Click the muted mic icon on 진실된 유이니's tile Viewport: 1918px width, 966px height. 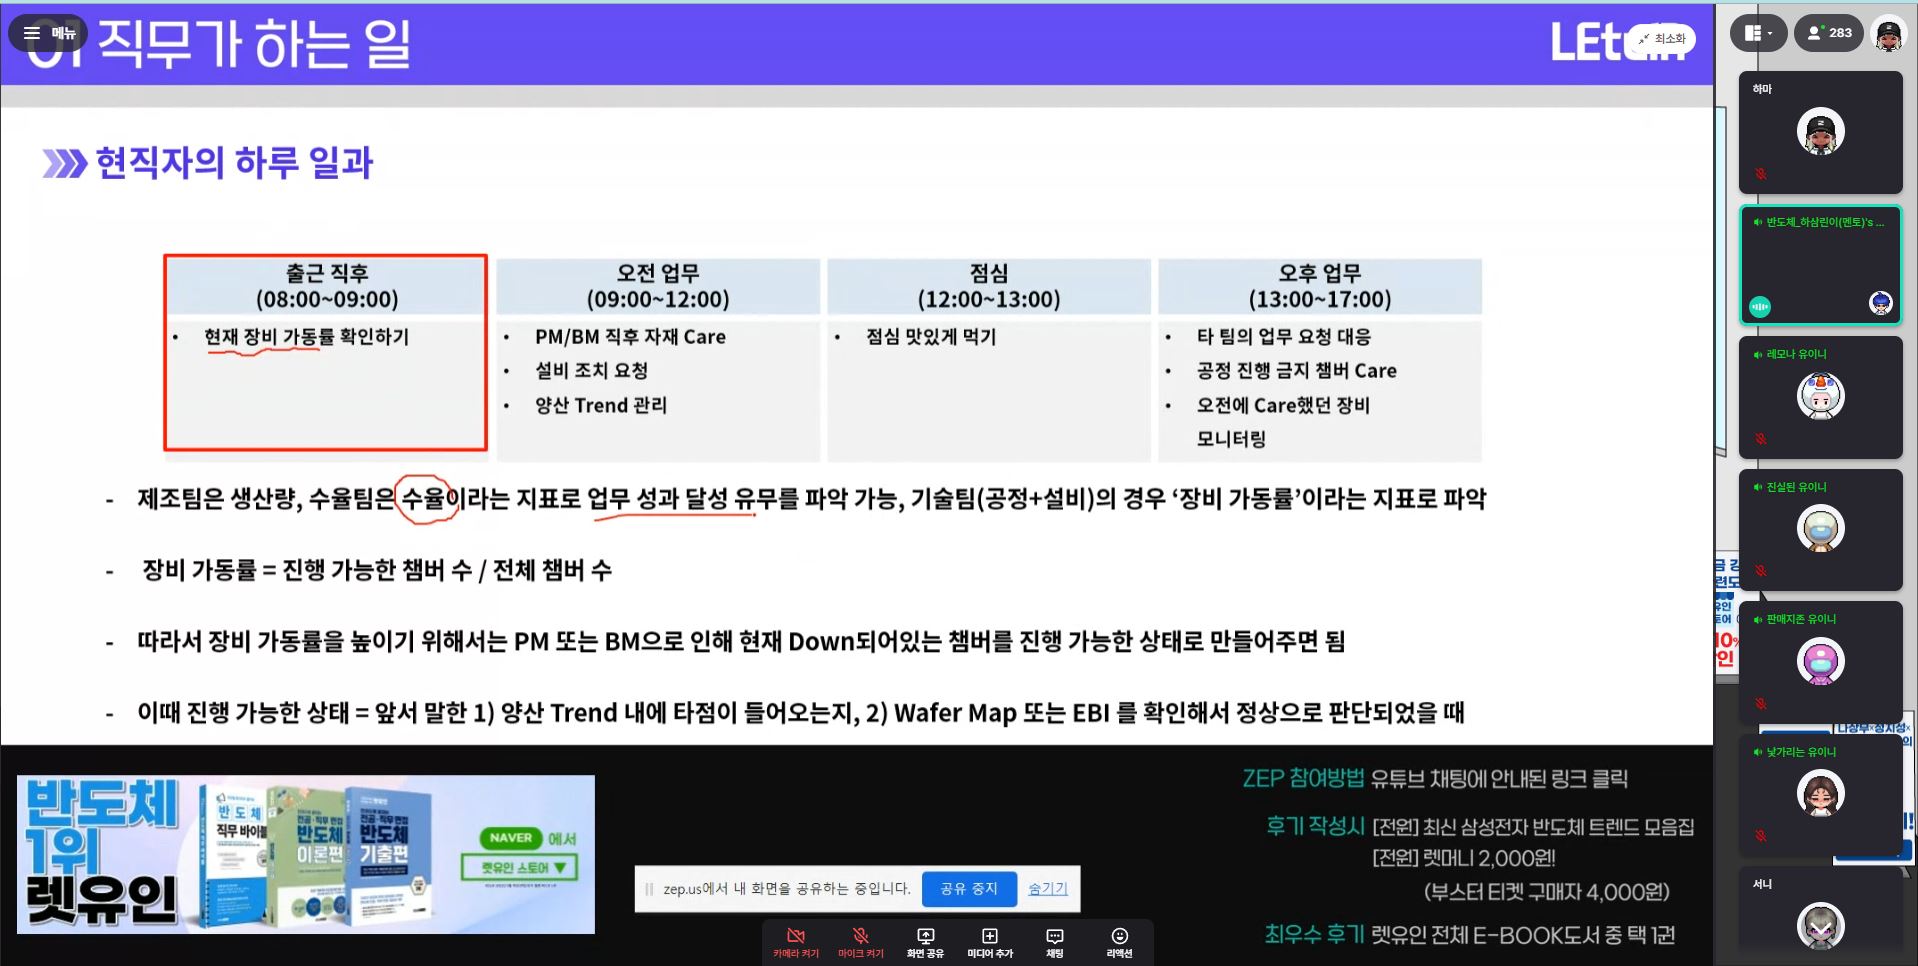pyautogui.click(x=1761, y=571)
